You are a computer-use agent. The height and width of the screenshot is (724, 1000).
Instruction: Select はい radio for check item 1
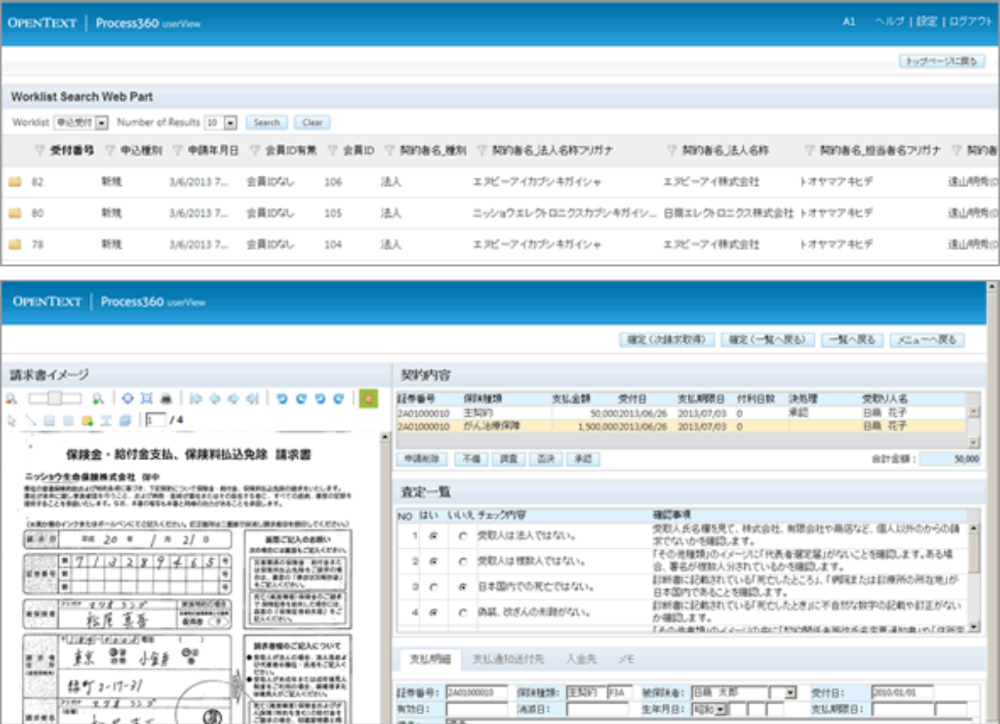tap(434, 536)
